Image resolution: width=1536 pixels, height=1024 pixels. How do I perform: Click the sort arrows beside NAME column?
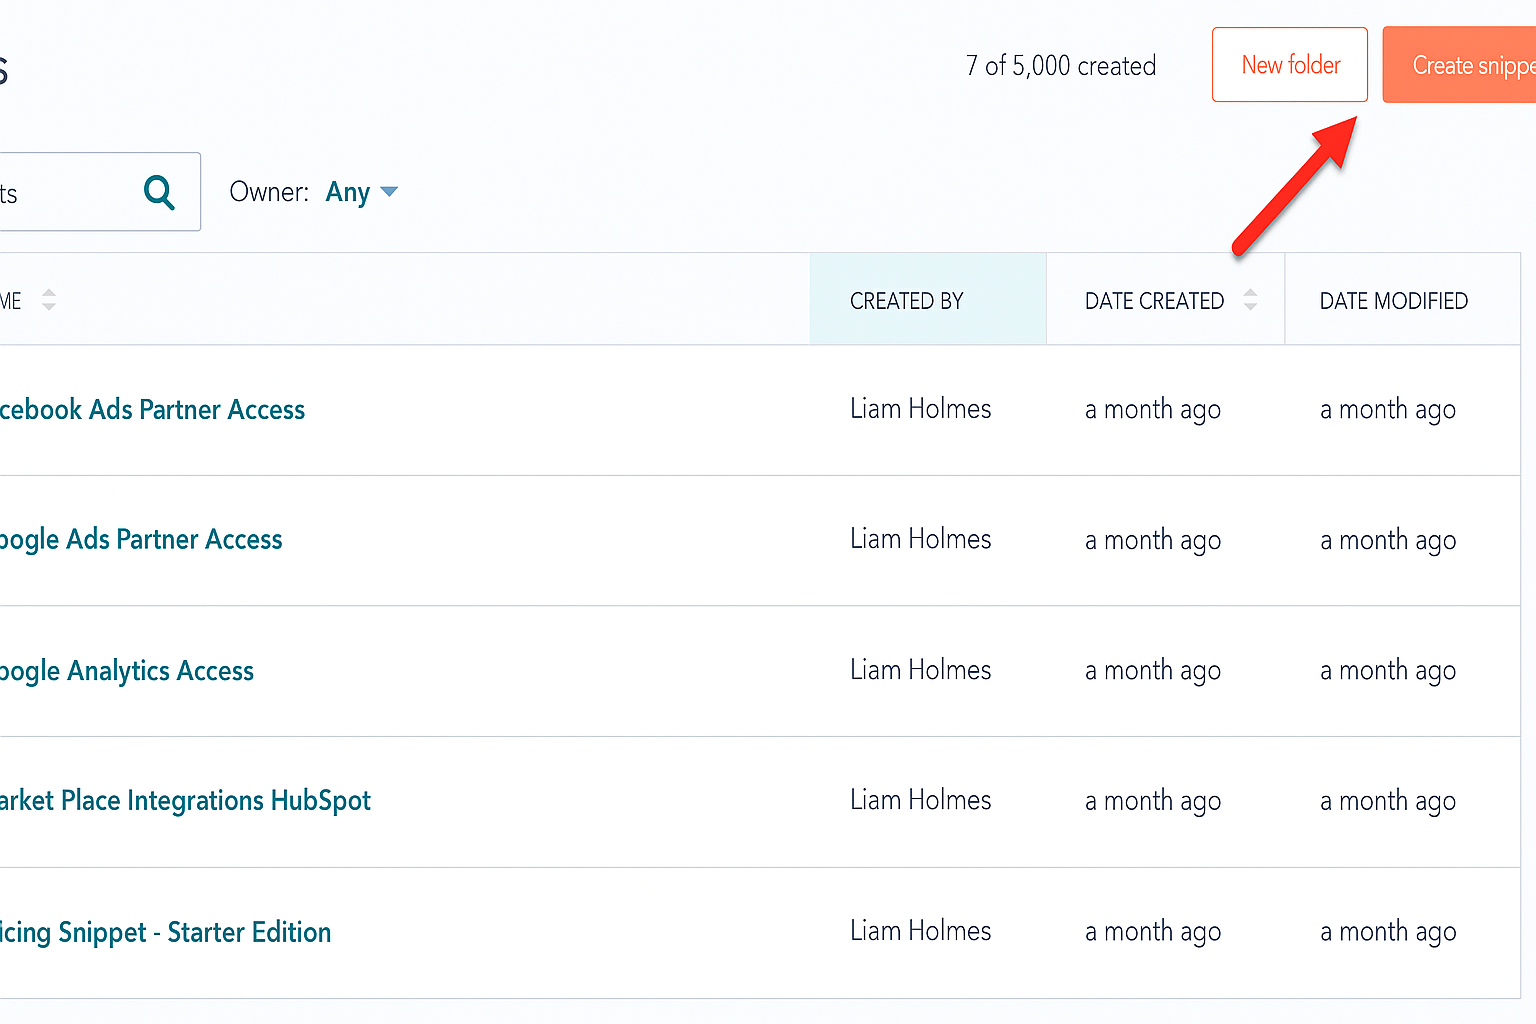[x=47, y=299]
